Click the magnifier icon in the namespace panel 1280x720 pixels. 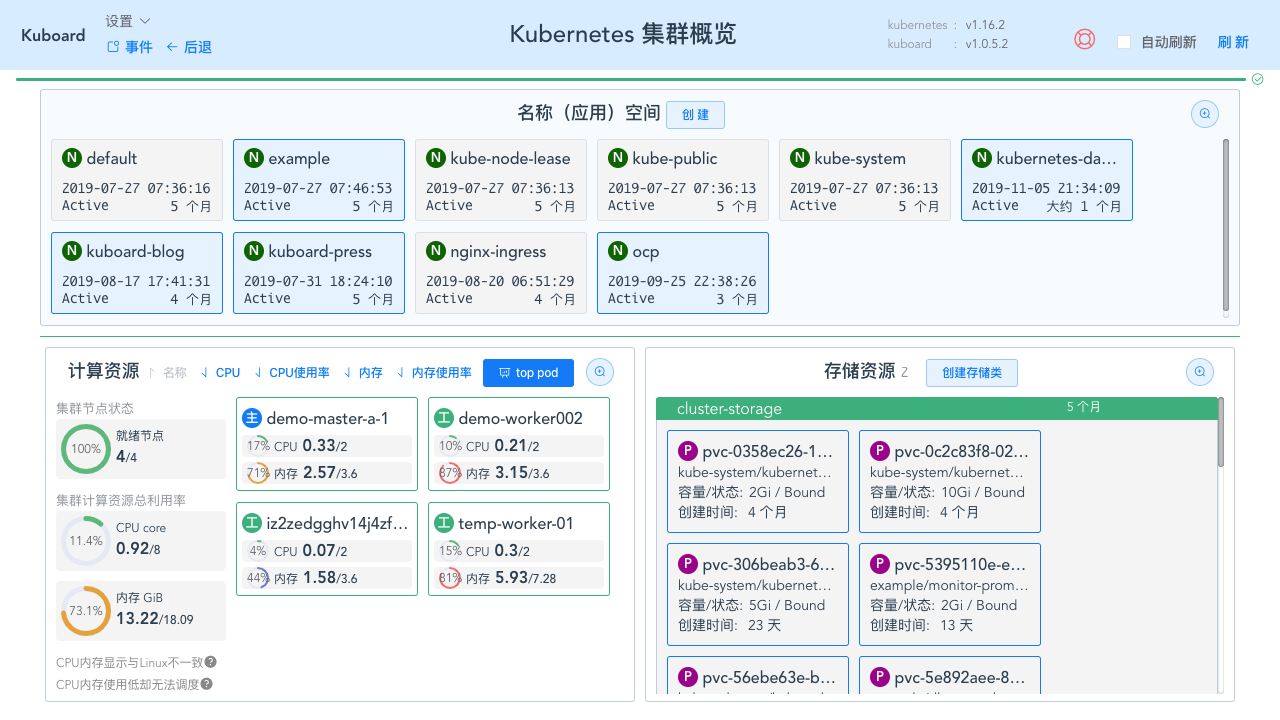point(1204,113)
